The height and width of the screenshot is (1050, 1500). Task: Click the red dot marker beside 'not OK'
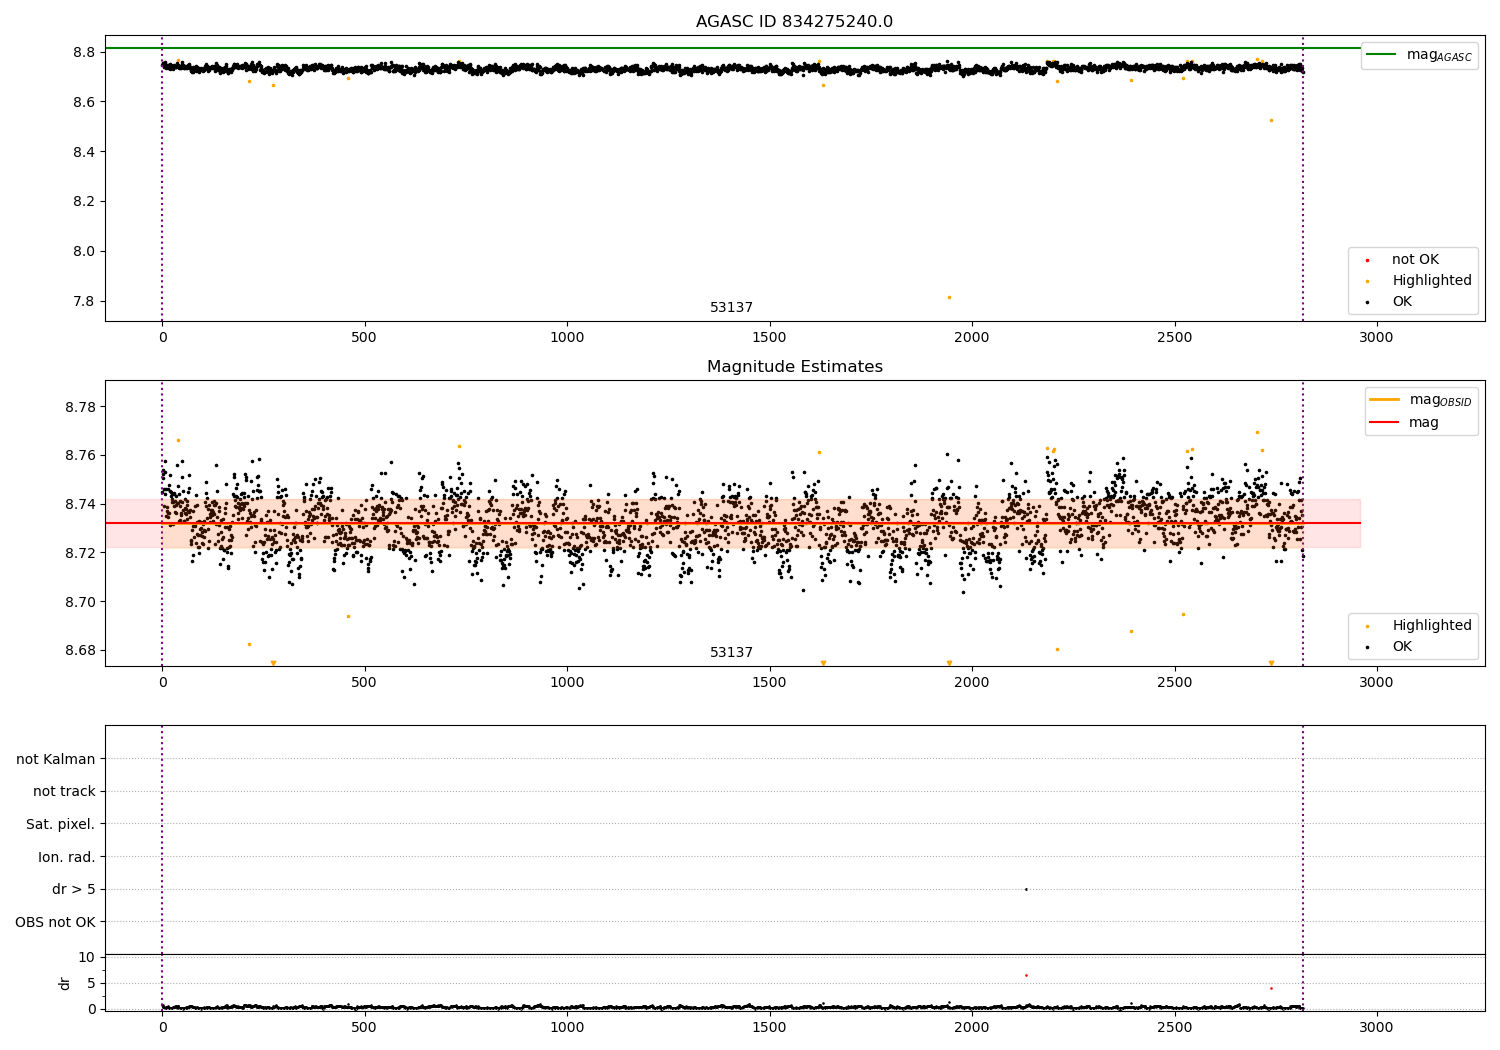(x=1367, y=260)
